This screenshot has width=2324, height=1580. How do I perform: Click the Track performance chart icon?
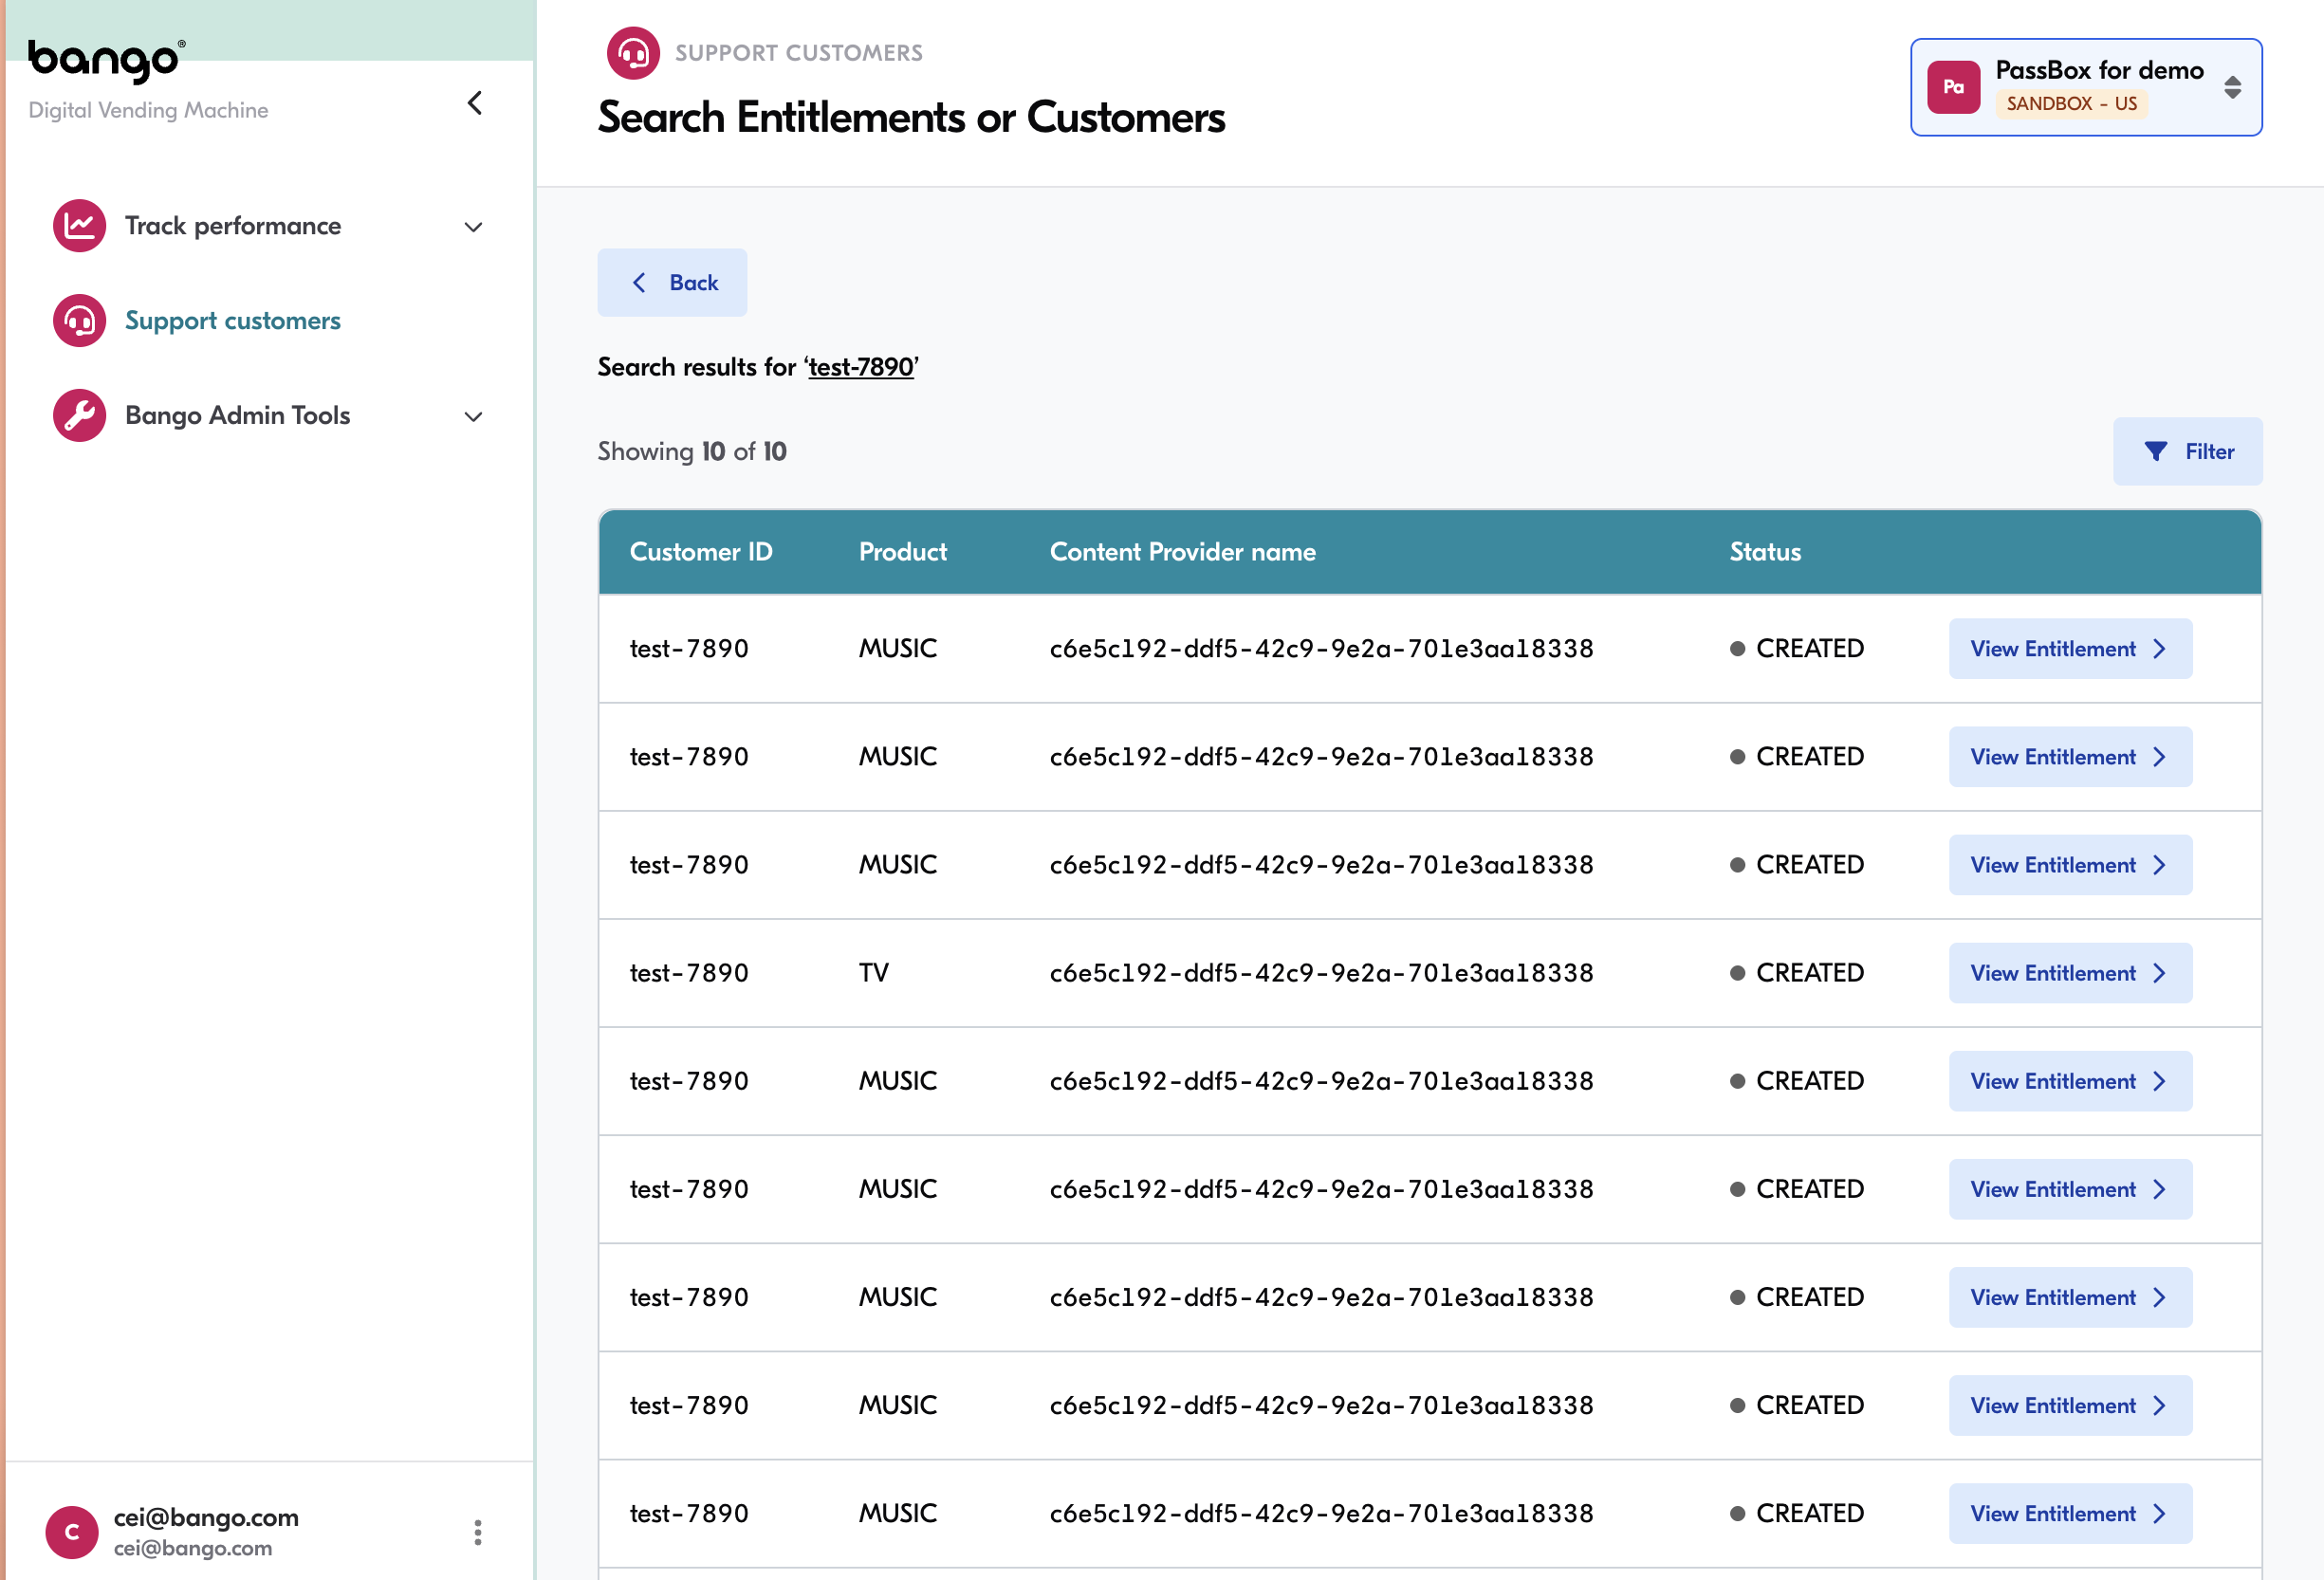point(79,226)
